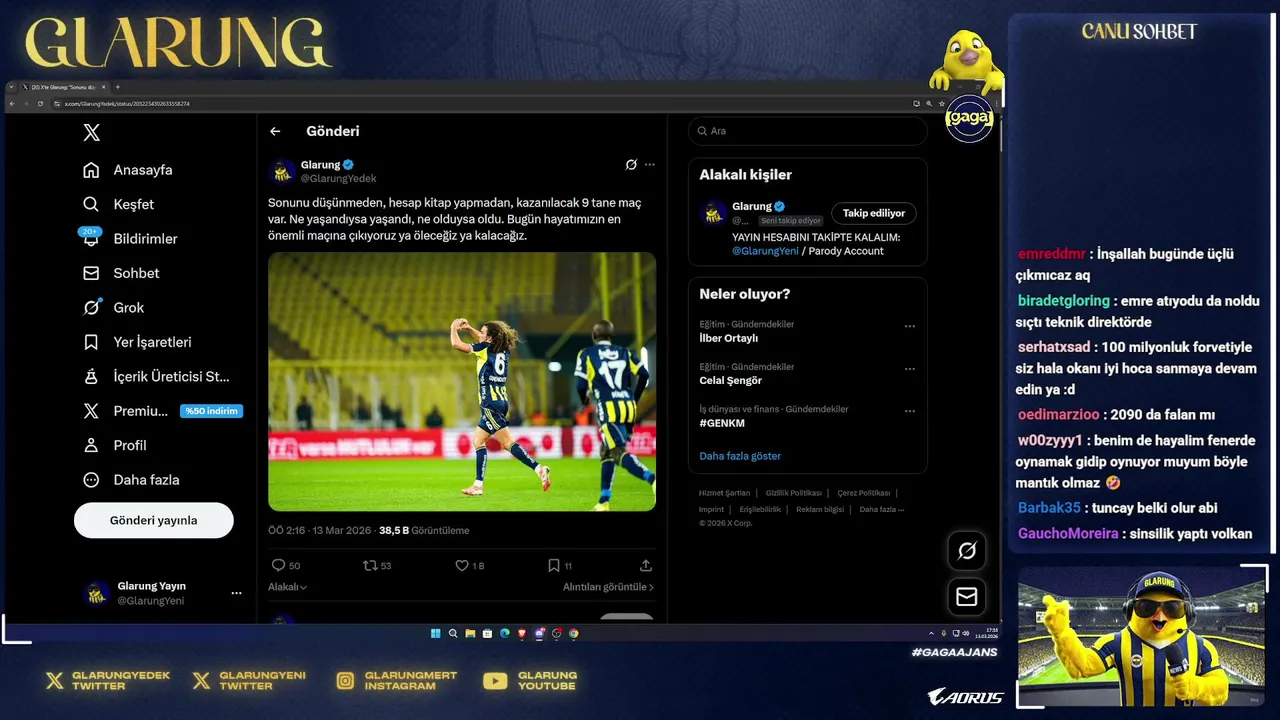Open floating messages envelope button
1280x720 pixels.
967,597
